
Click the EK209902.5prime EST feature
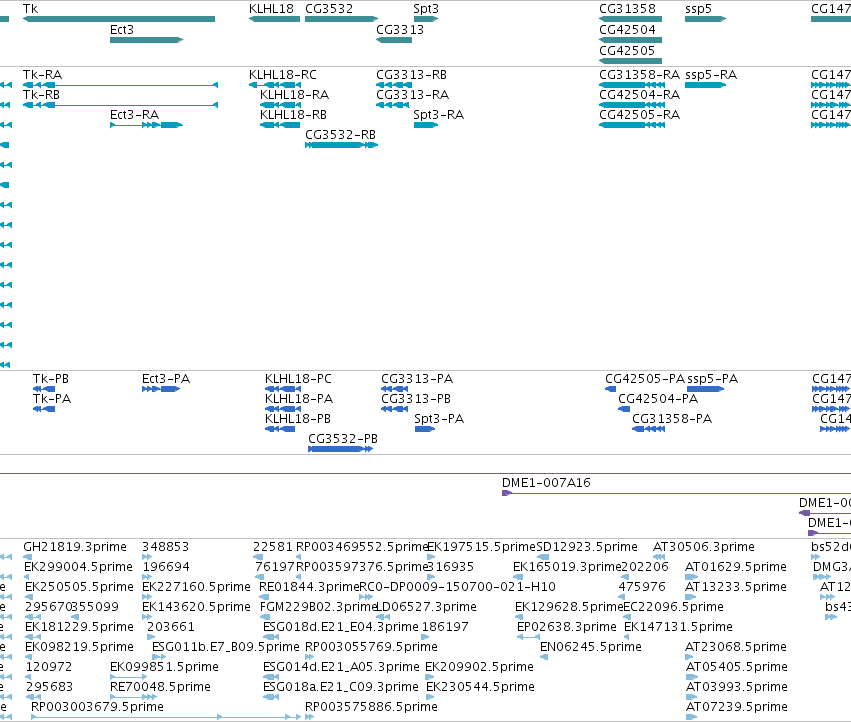[x=430, y=677]
